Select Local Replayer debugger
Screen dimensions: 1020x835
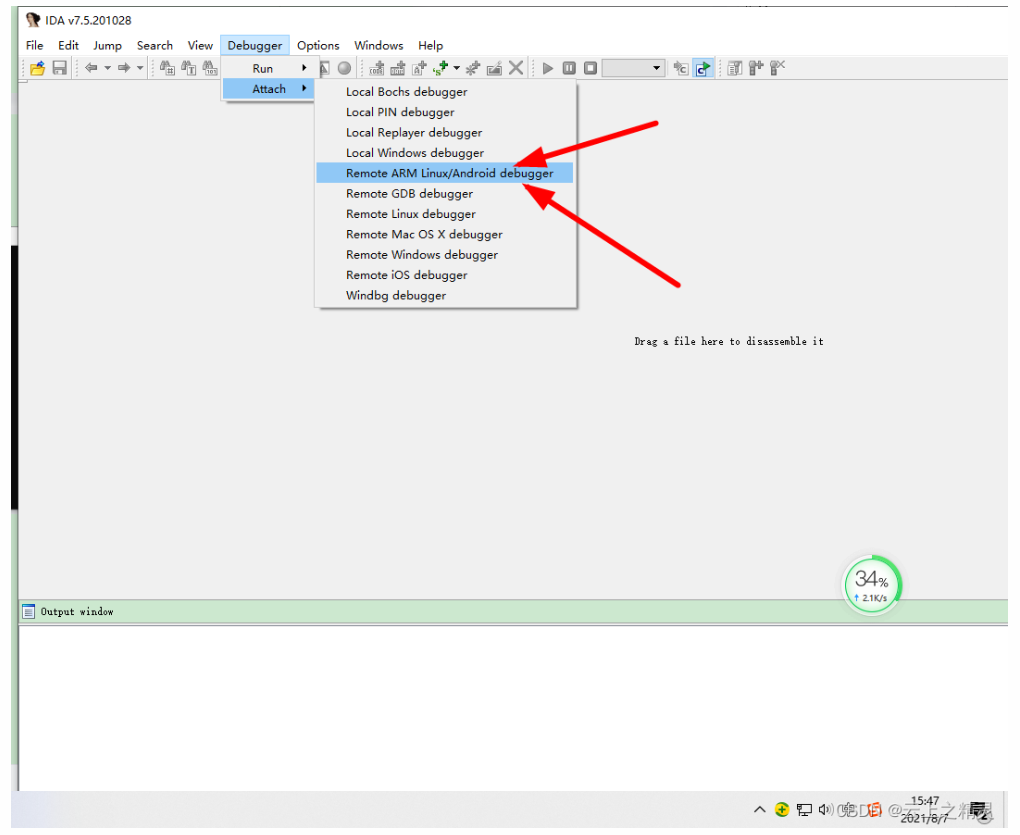(x=445, y=133)
